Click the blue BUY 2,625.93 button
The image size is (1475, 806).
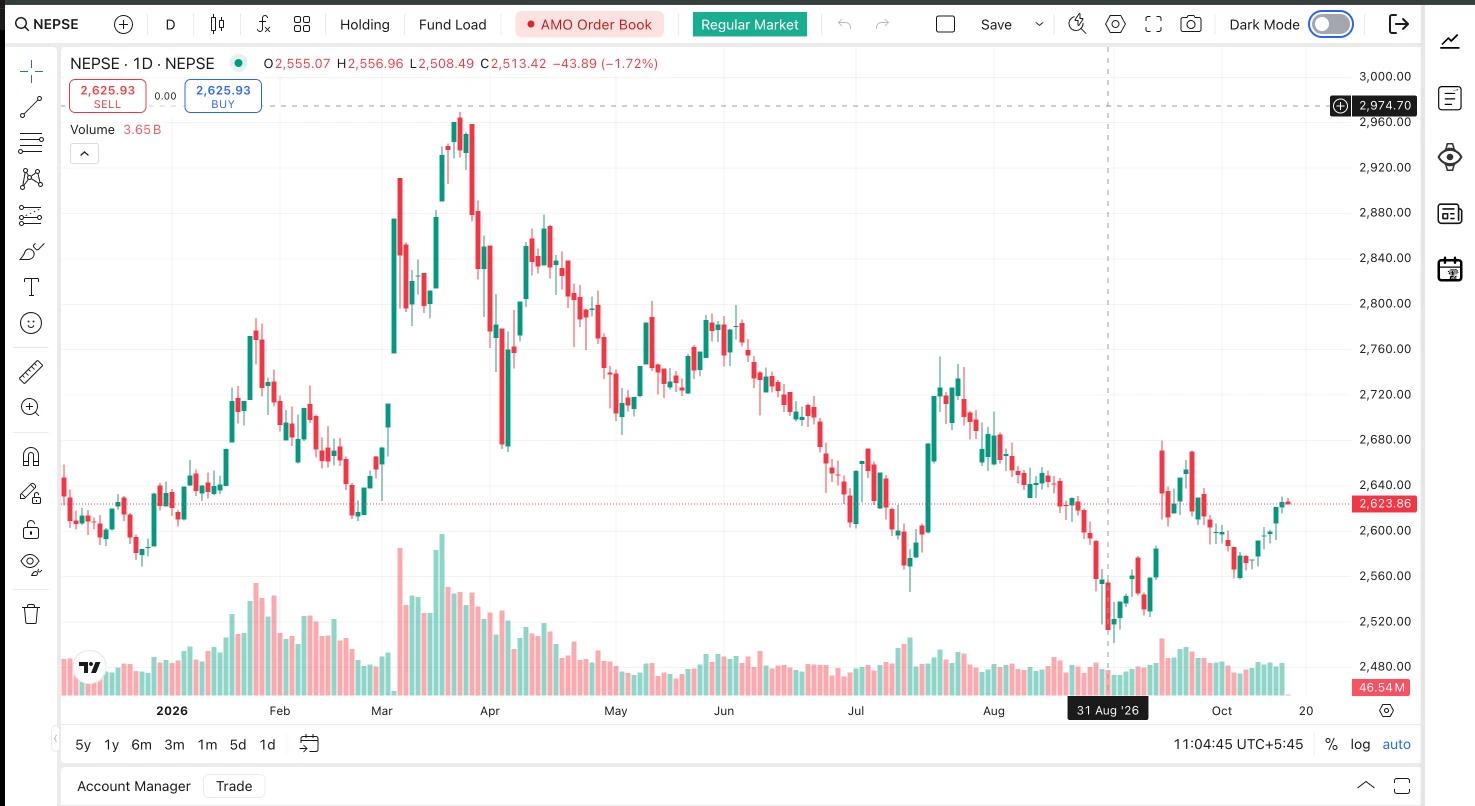tap(223, 96)
